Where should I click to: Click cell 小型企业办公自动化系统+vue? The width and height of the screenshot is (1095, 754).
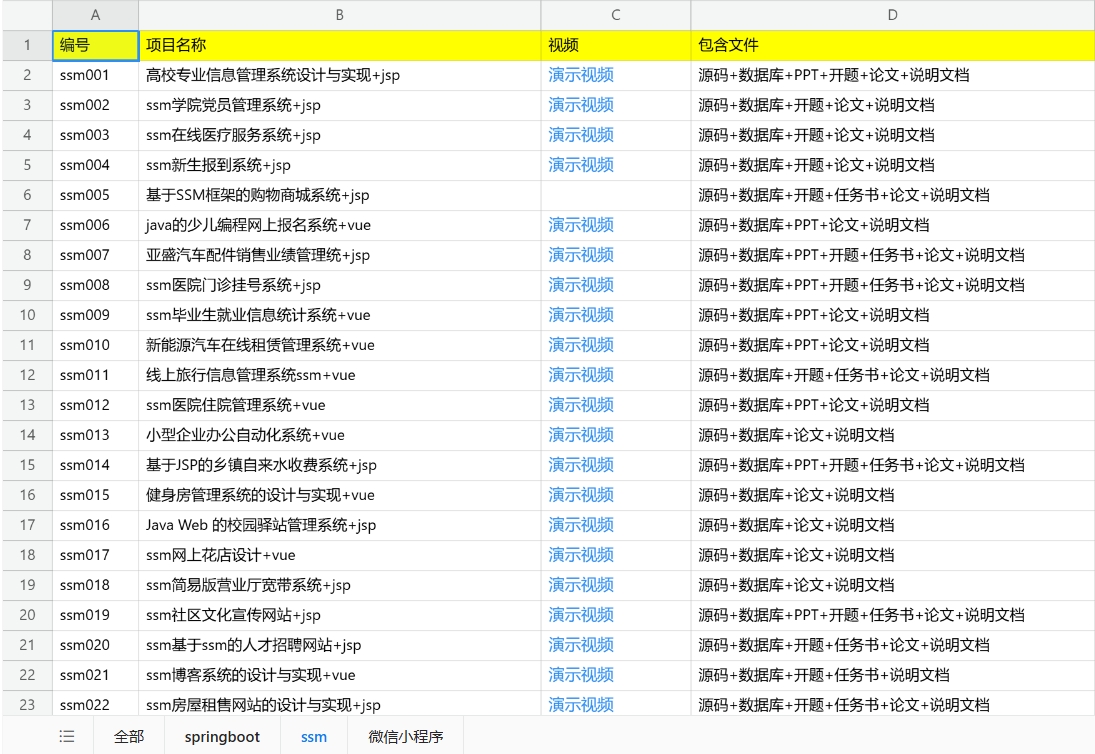tap(339, 436)
